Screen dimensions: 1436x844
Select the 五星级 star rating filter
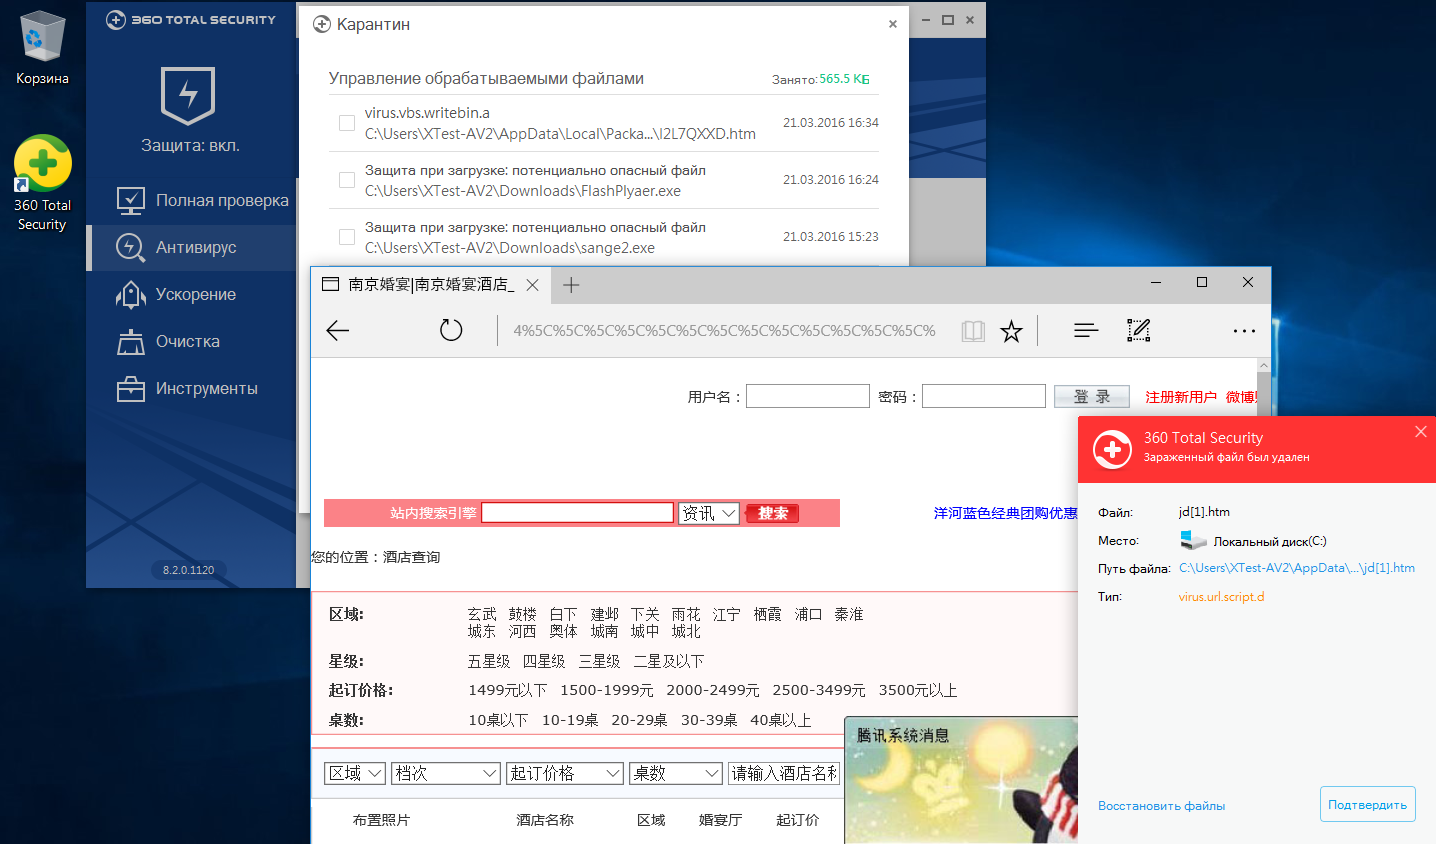pyautogui.click(x=489, y=661)
